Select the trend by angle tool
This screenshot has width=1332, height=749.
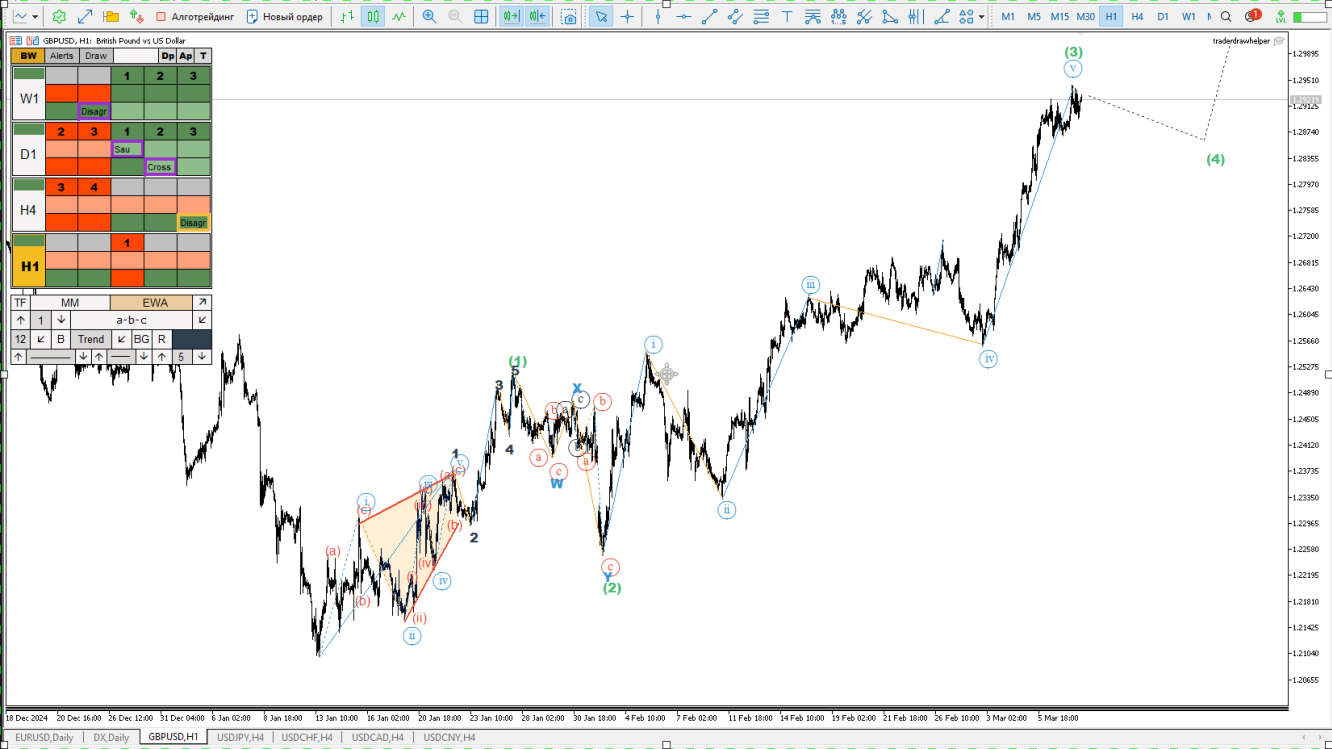point(941,17)
